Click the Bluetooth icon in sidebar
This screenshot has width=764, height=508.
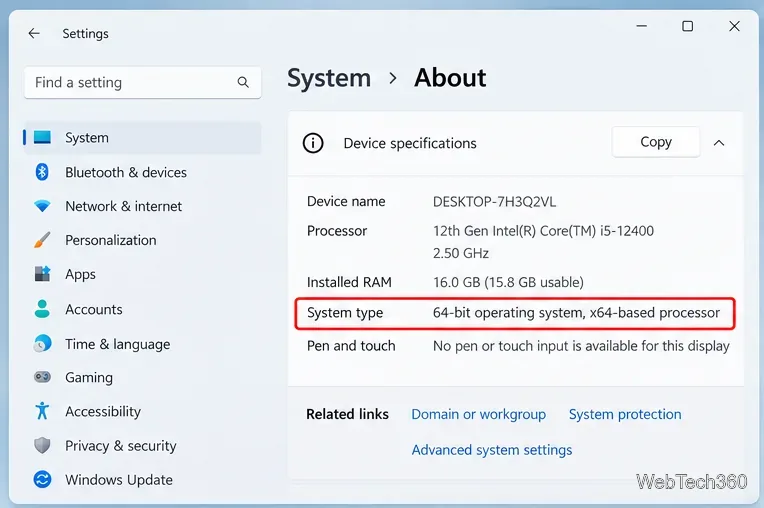42,172
